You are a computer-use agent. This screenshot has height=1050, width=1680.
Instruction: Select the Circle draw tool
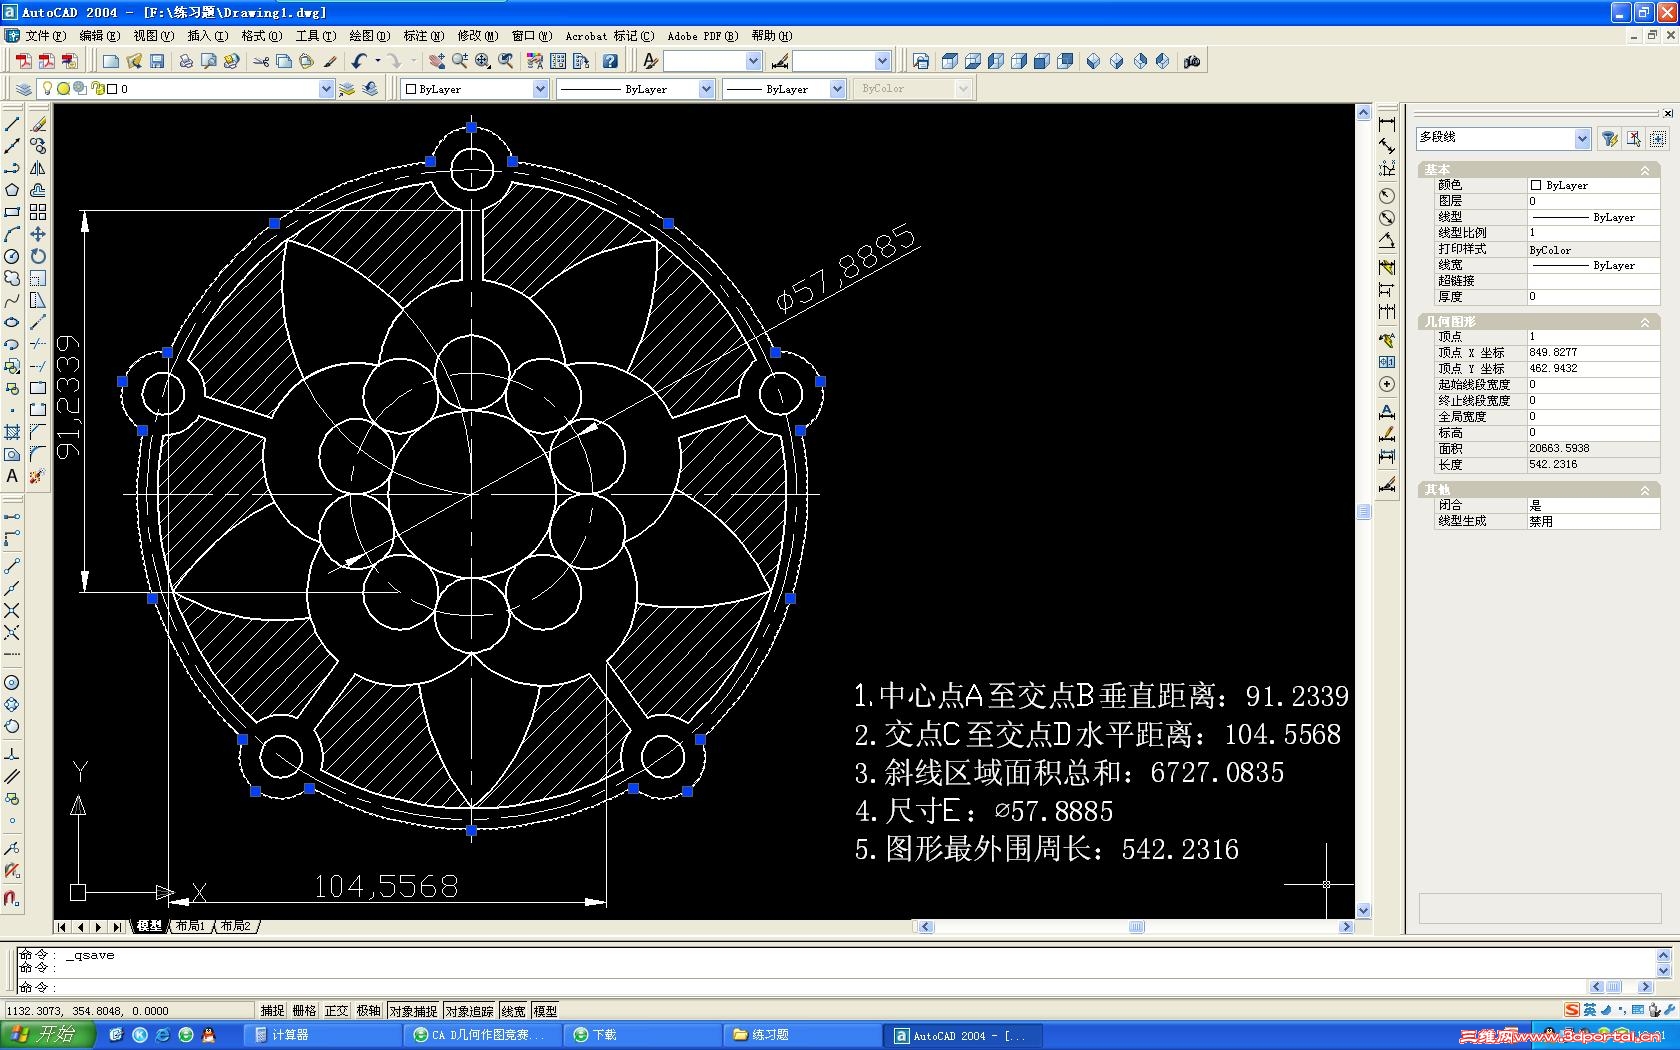[x=12, y=256]
